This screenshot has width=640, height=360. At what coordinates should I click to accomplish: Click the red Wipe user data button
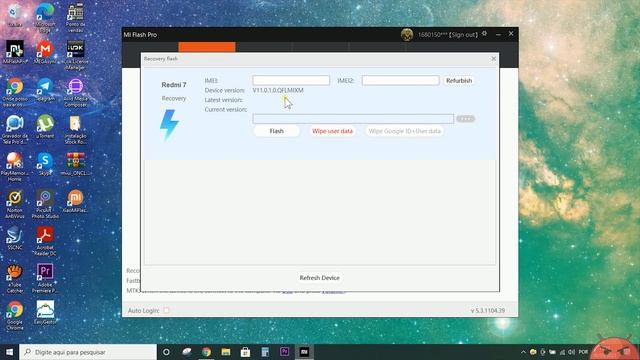point(332,131)
